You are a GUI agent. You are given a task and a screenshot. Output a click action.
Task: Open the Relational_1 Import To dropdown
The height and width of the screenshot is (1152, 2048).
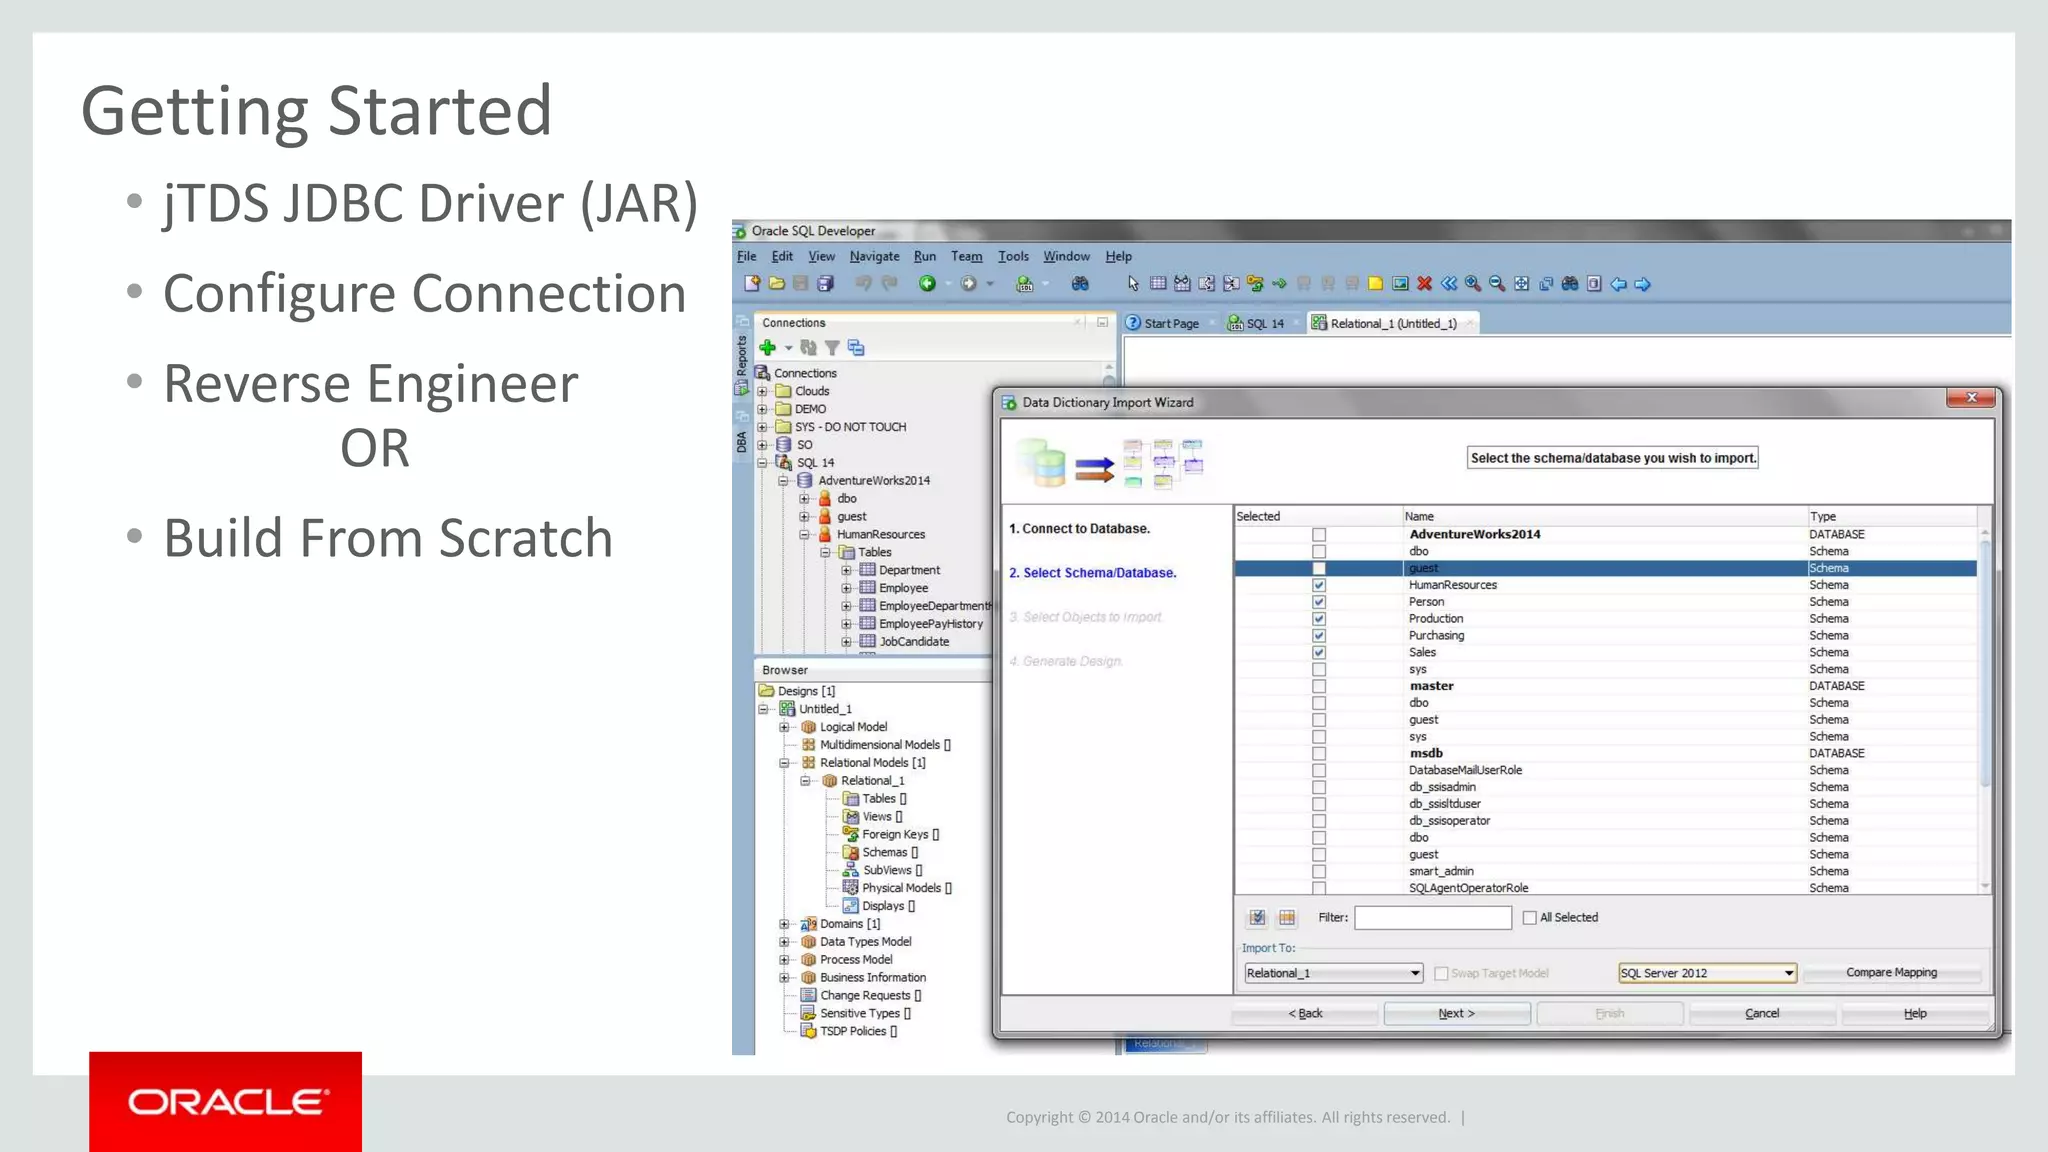point(1333,973)
